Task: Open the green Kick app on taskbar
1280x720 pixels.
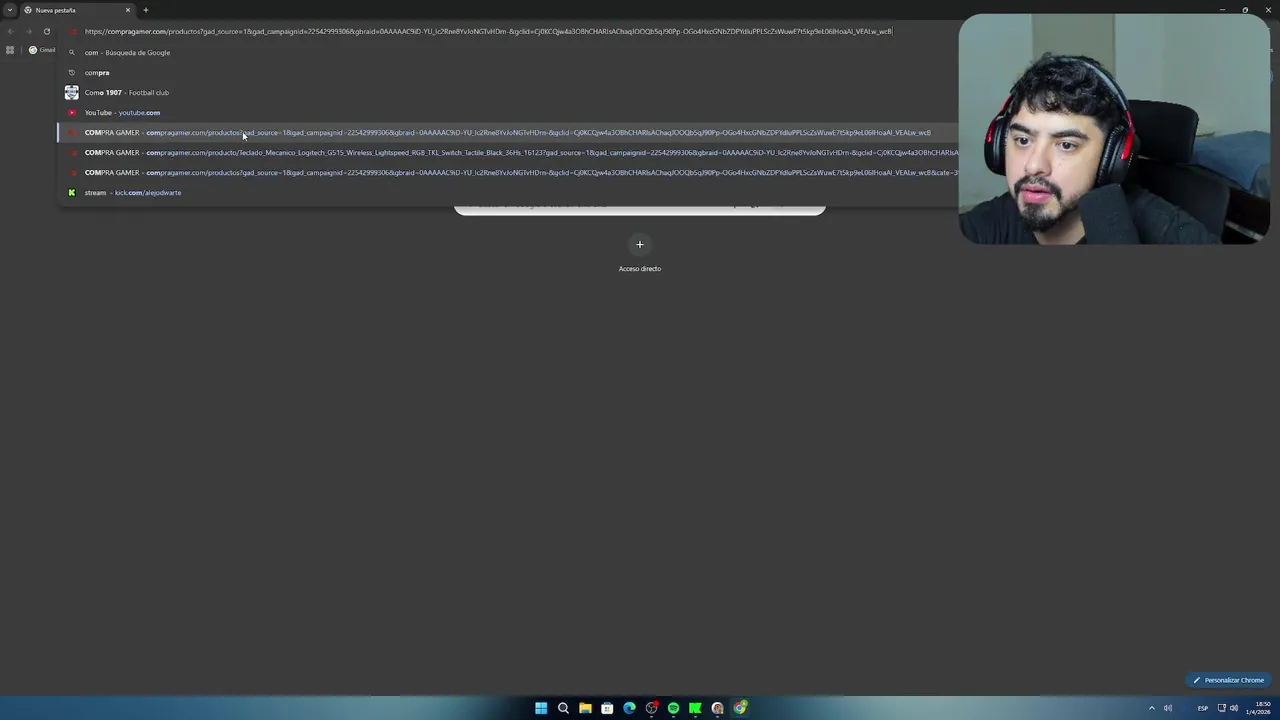Action: 695,708
